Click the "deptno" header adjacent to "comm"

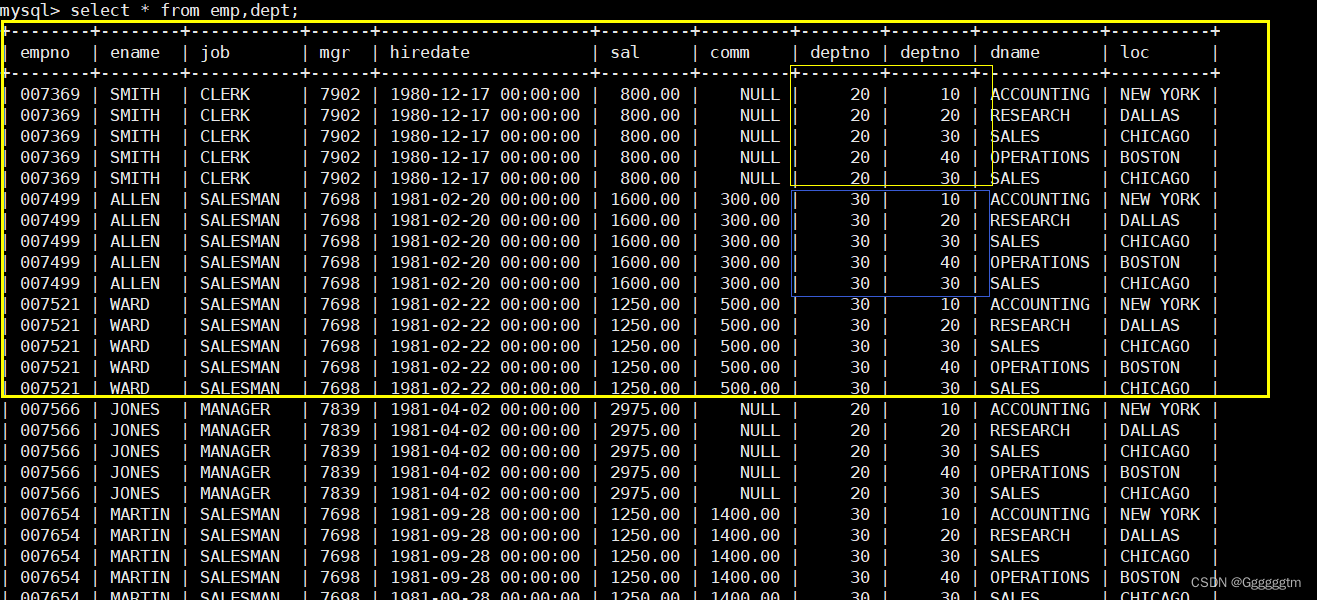click(840, 53)
